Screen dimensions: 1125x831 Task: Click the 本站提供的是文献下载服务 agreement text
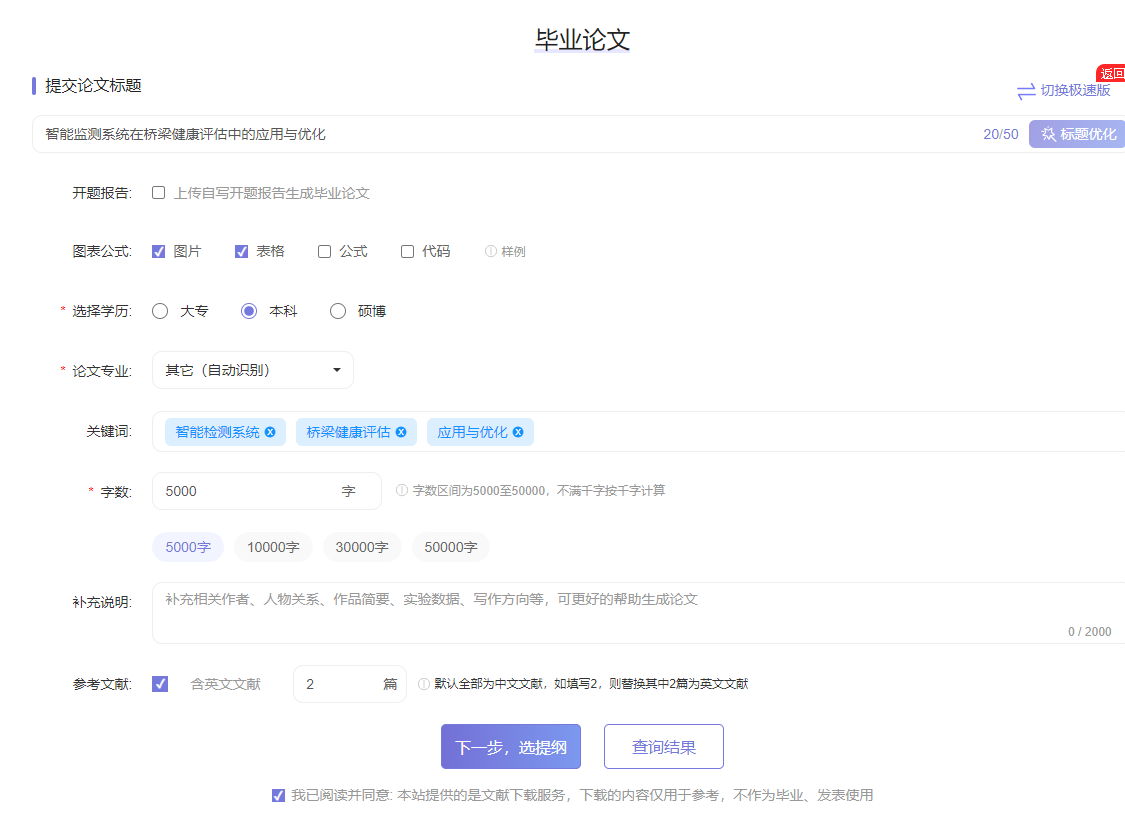click(635, 795)
